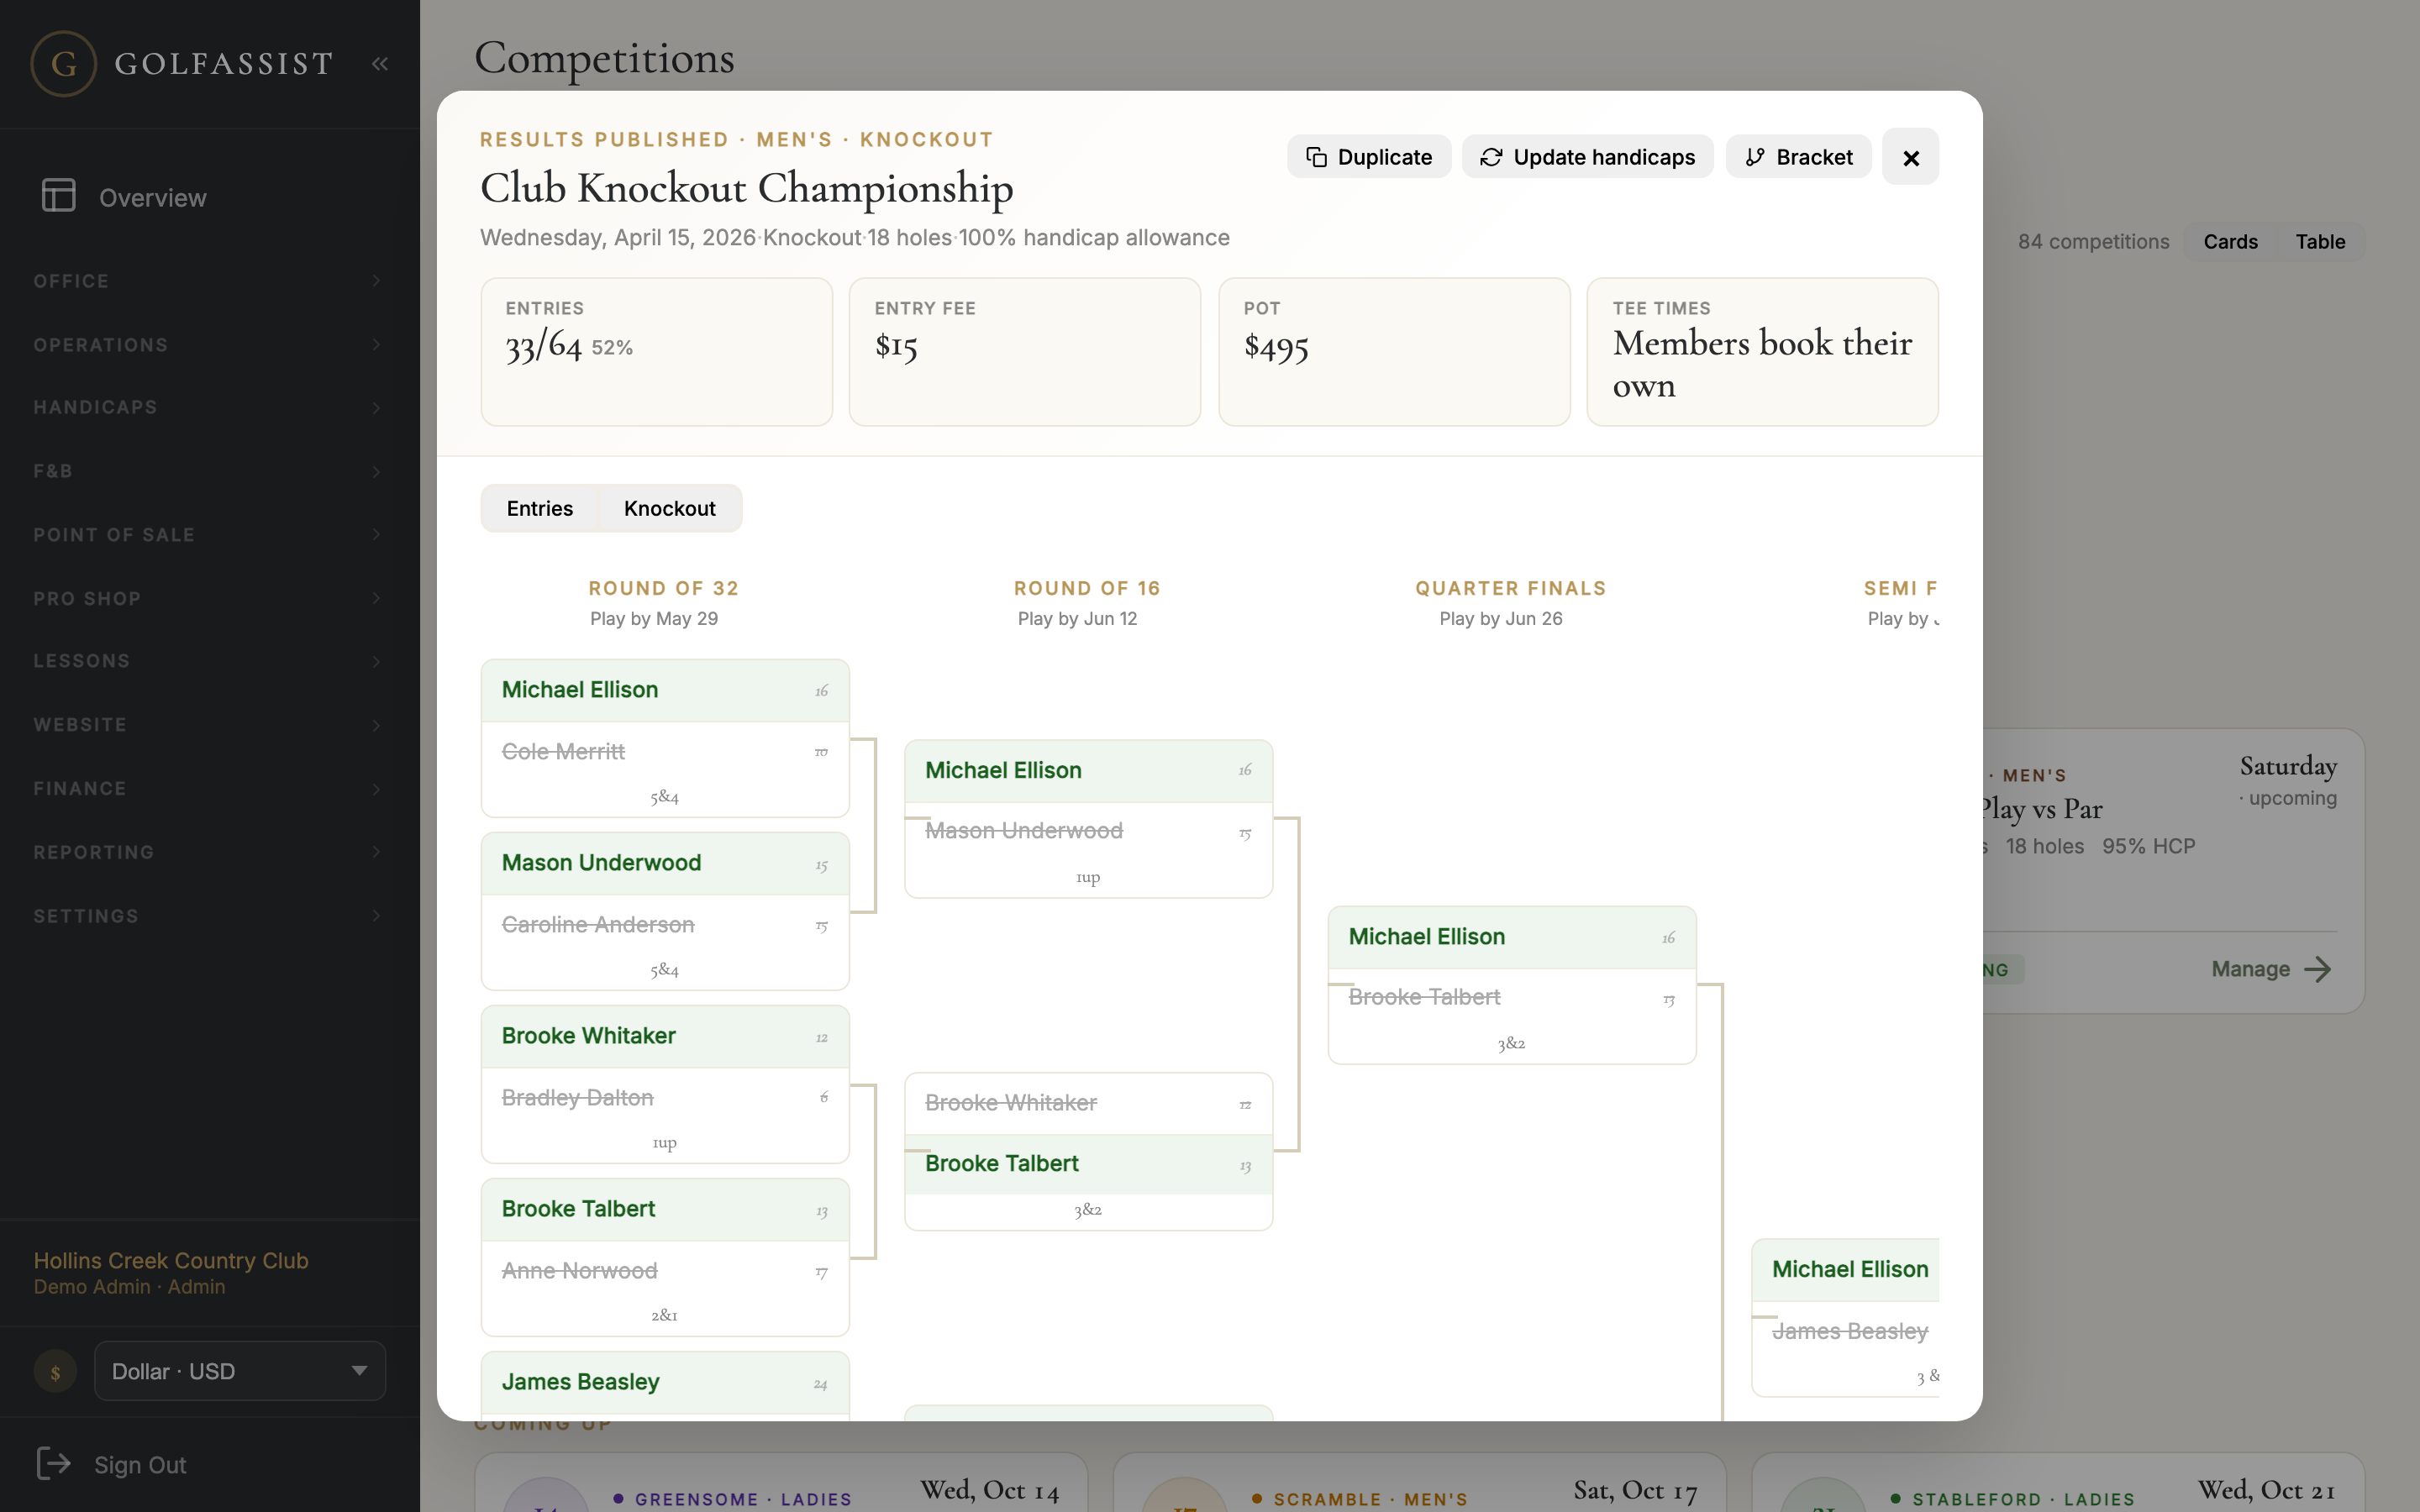Click the Round of 16 heading
This screenshot has width=2420, height=1512.
coord(1087,588)
